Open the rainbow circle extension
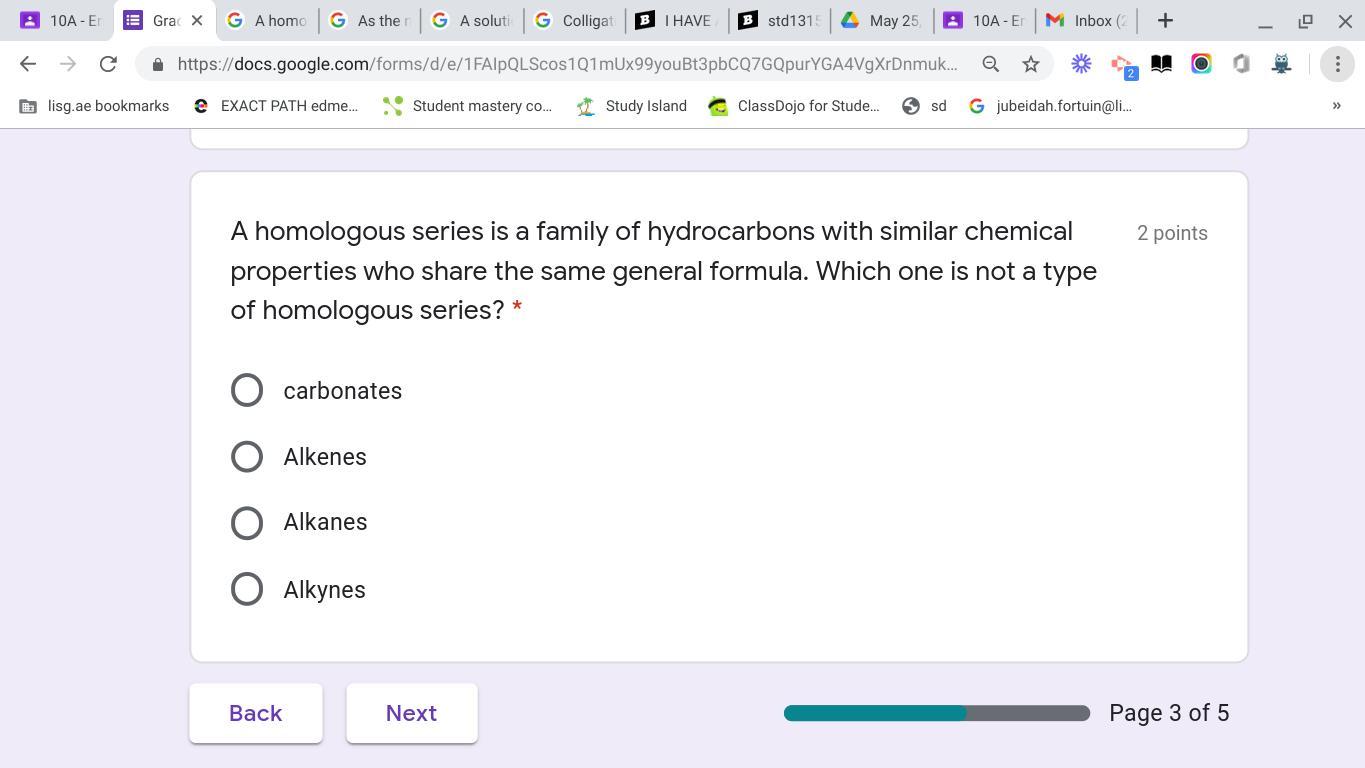The image size is (1365, 768). [1201, 64]
